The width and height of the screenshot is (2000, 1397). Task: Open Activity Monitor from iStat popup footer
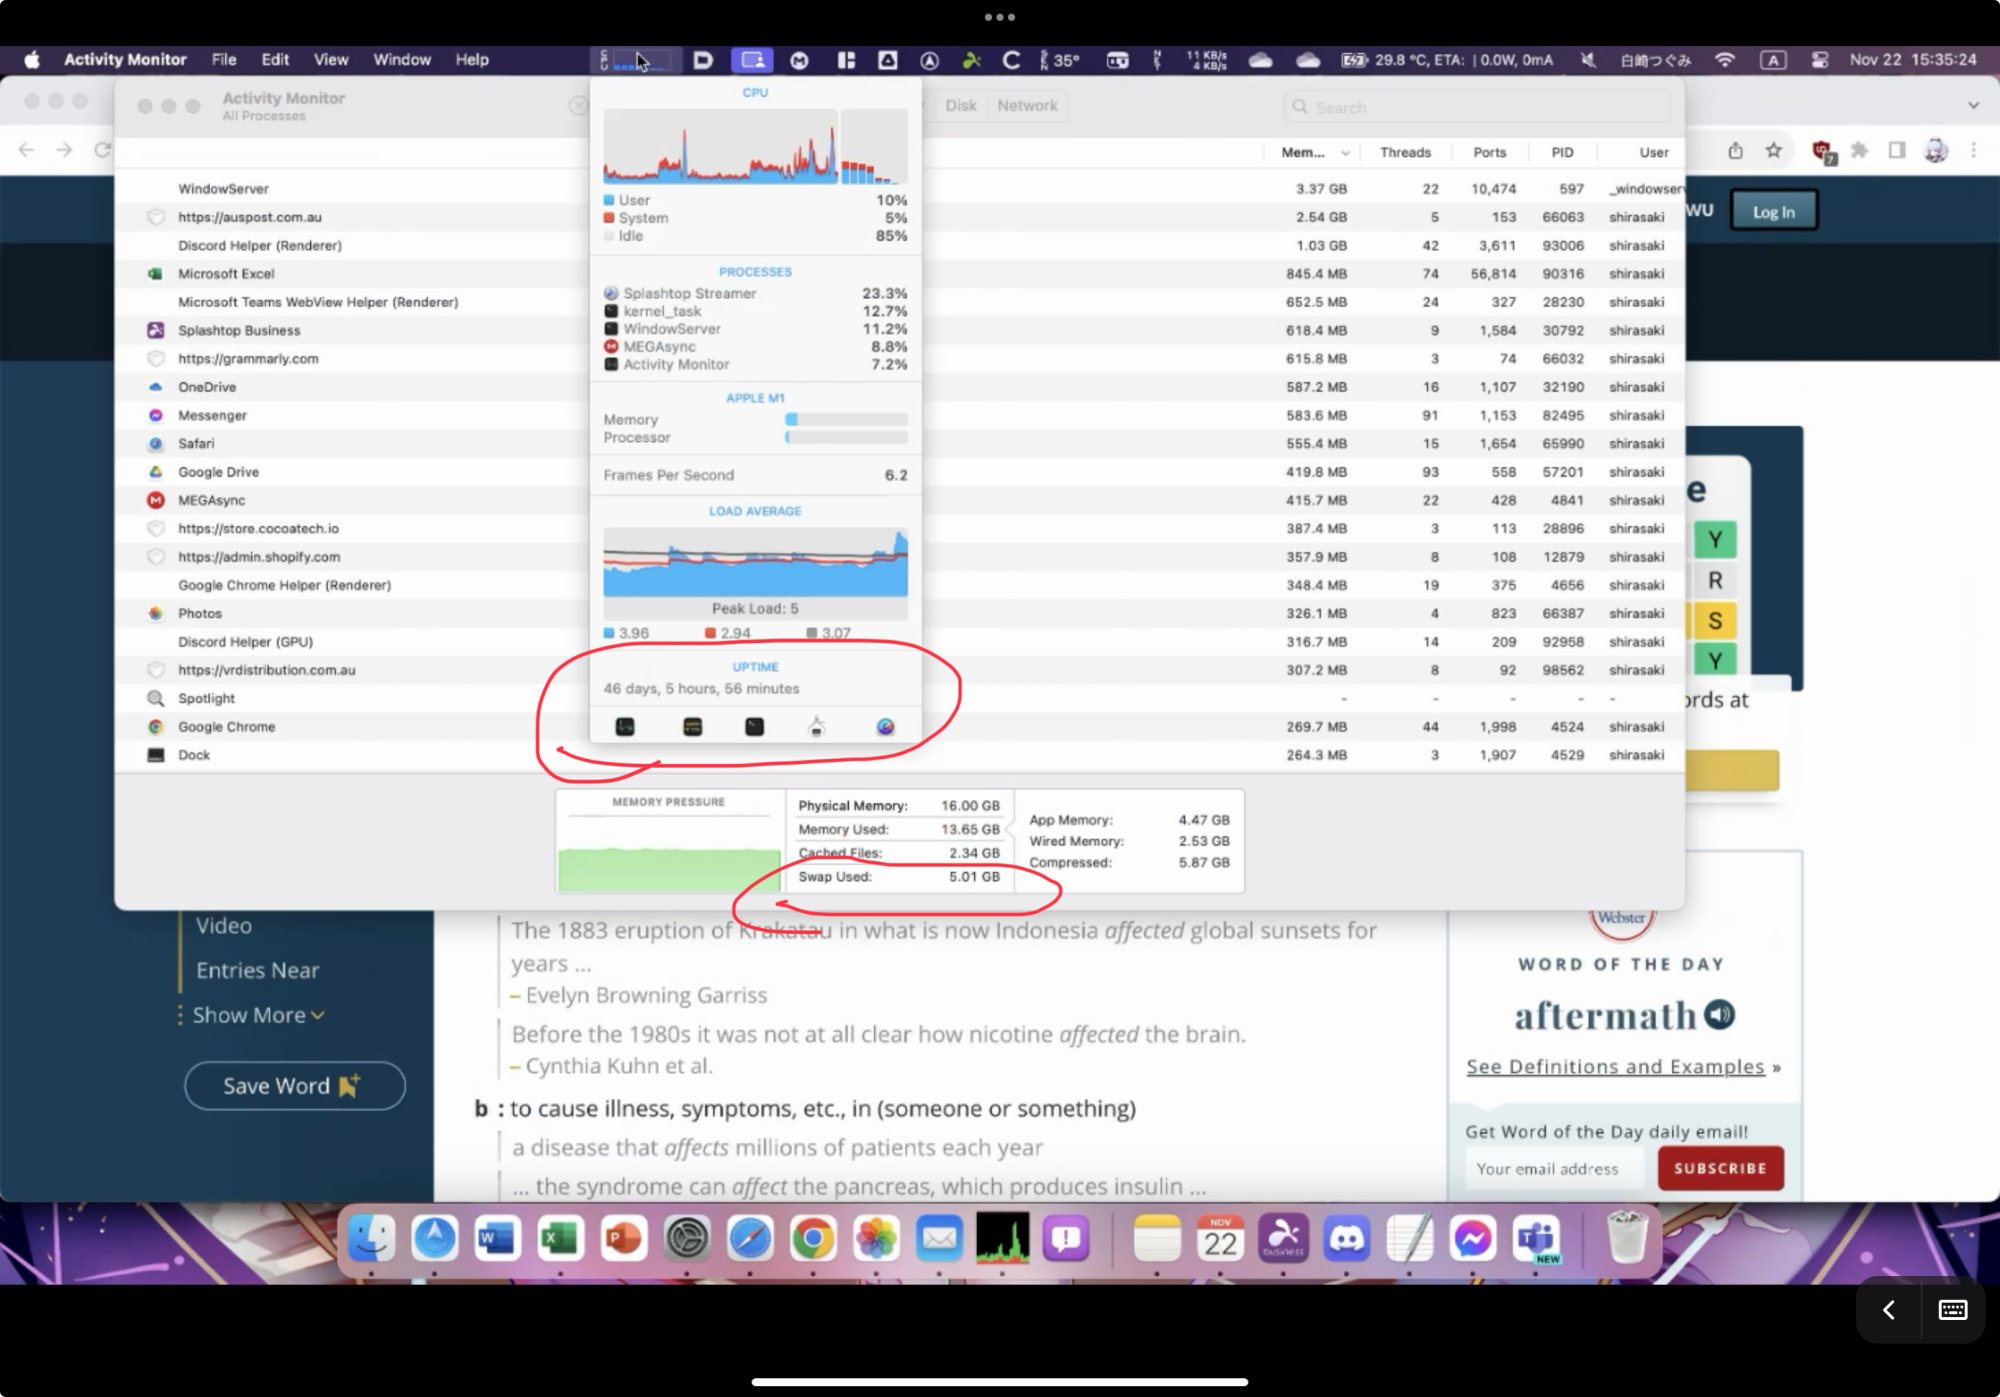[x=625, y=727]
